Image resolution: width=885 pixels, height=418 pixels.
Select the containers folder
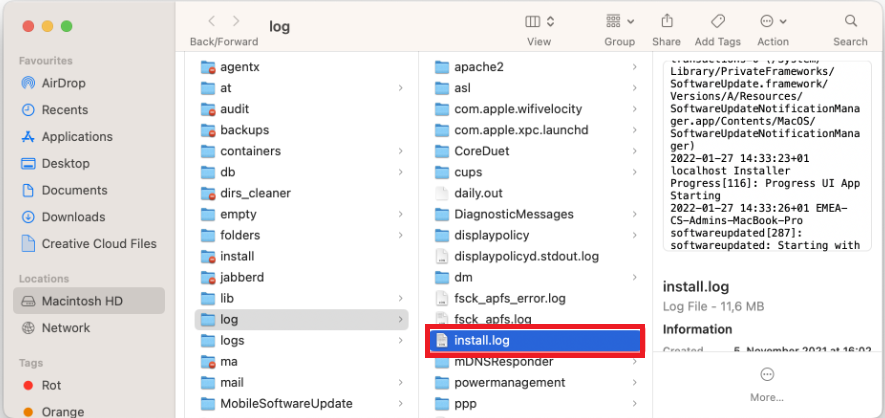pos(301,151)
